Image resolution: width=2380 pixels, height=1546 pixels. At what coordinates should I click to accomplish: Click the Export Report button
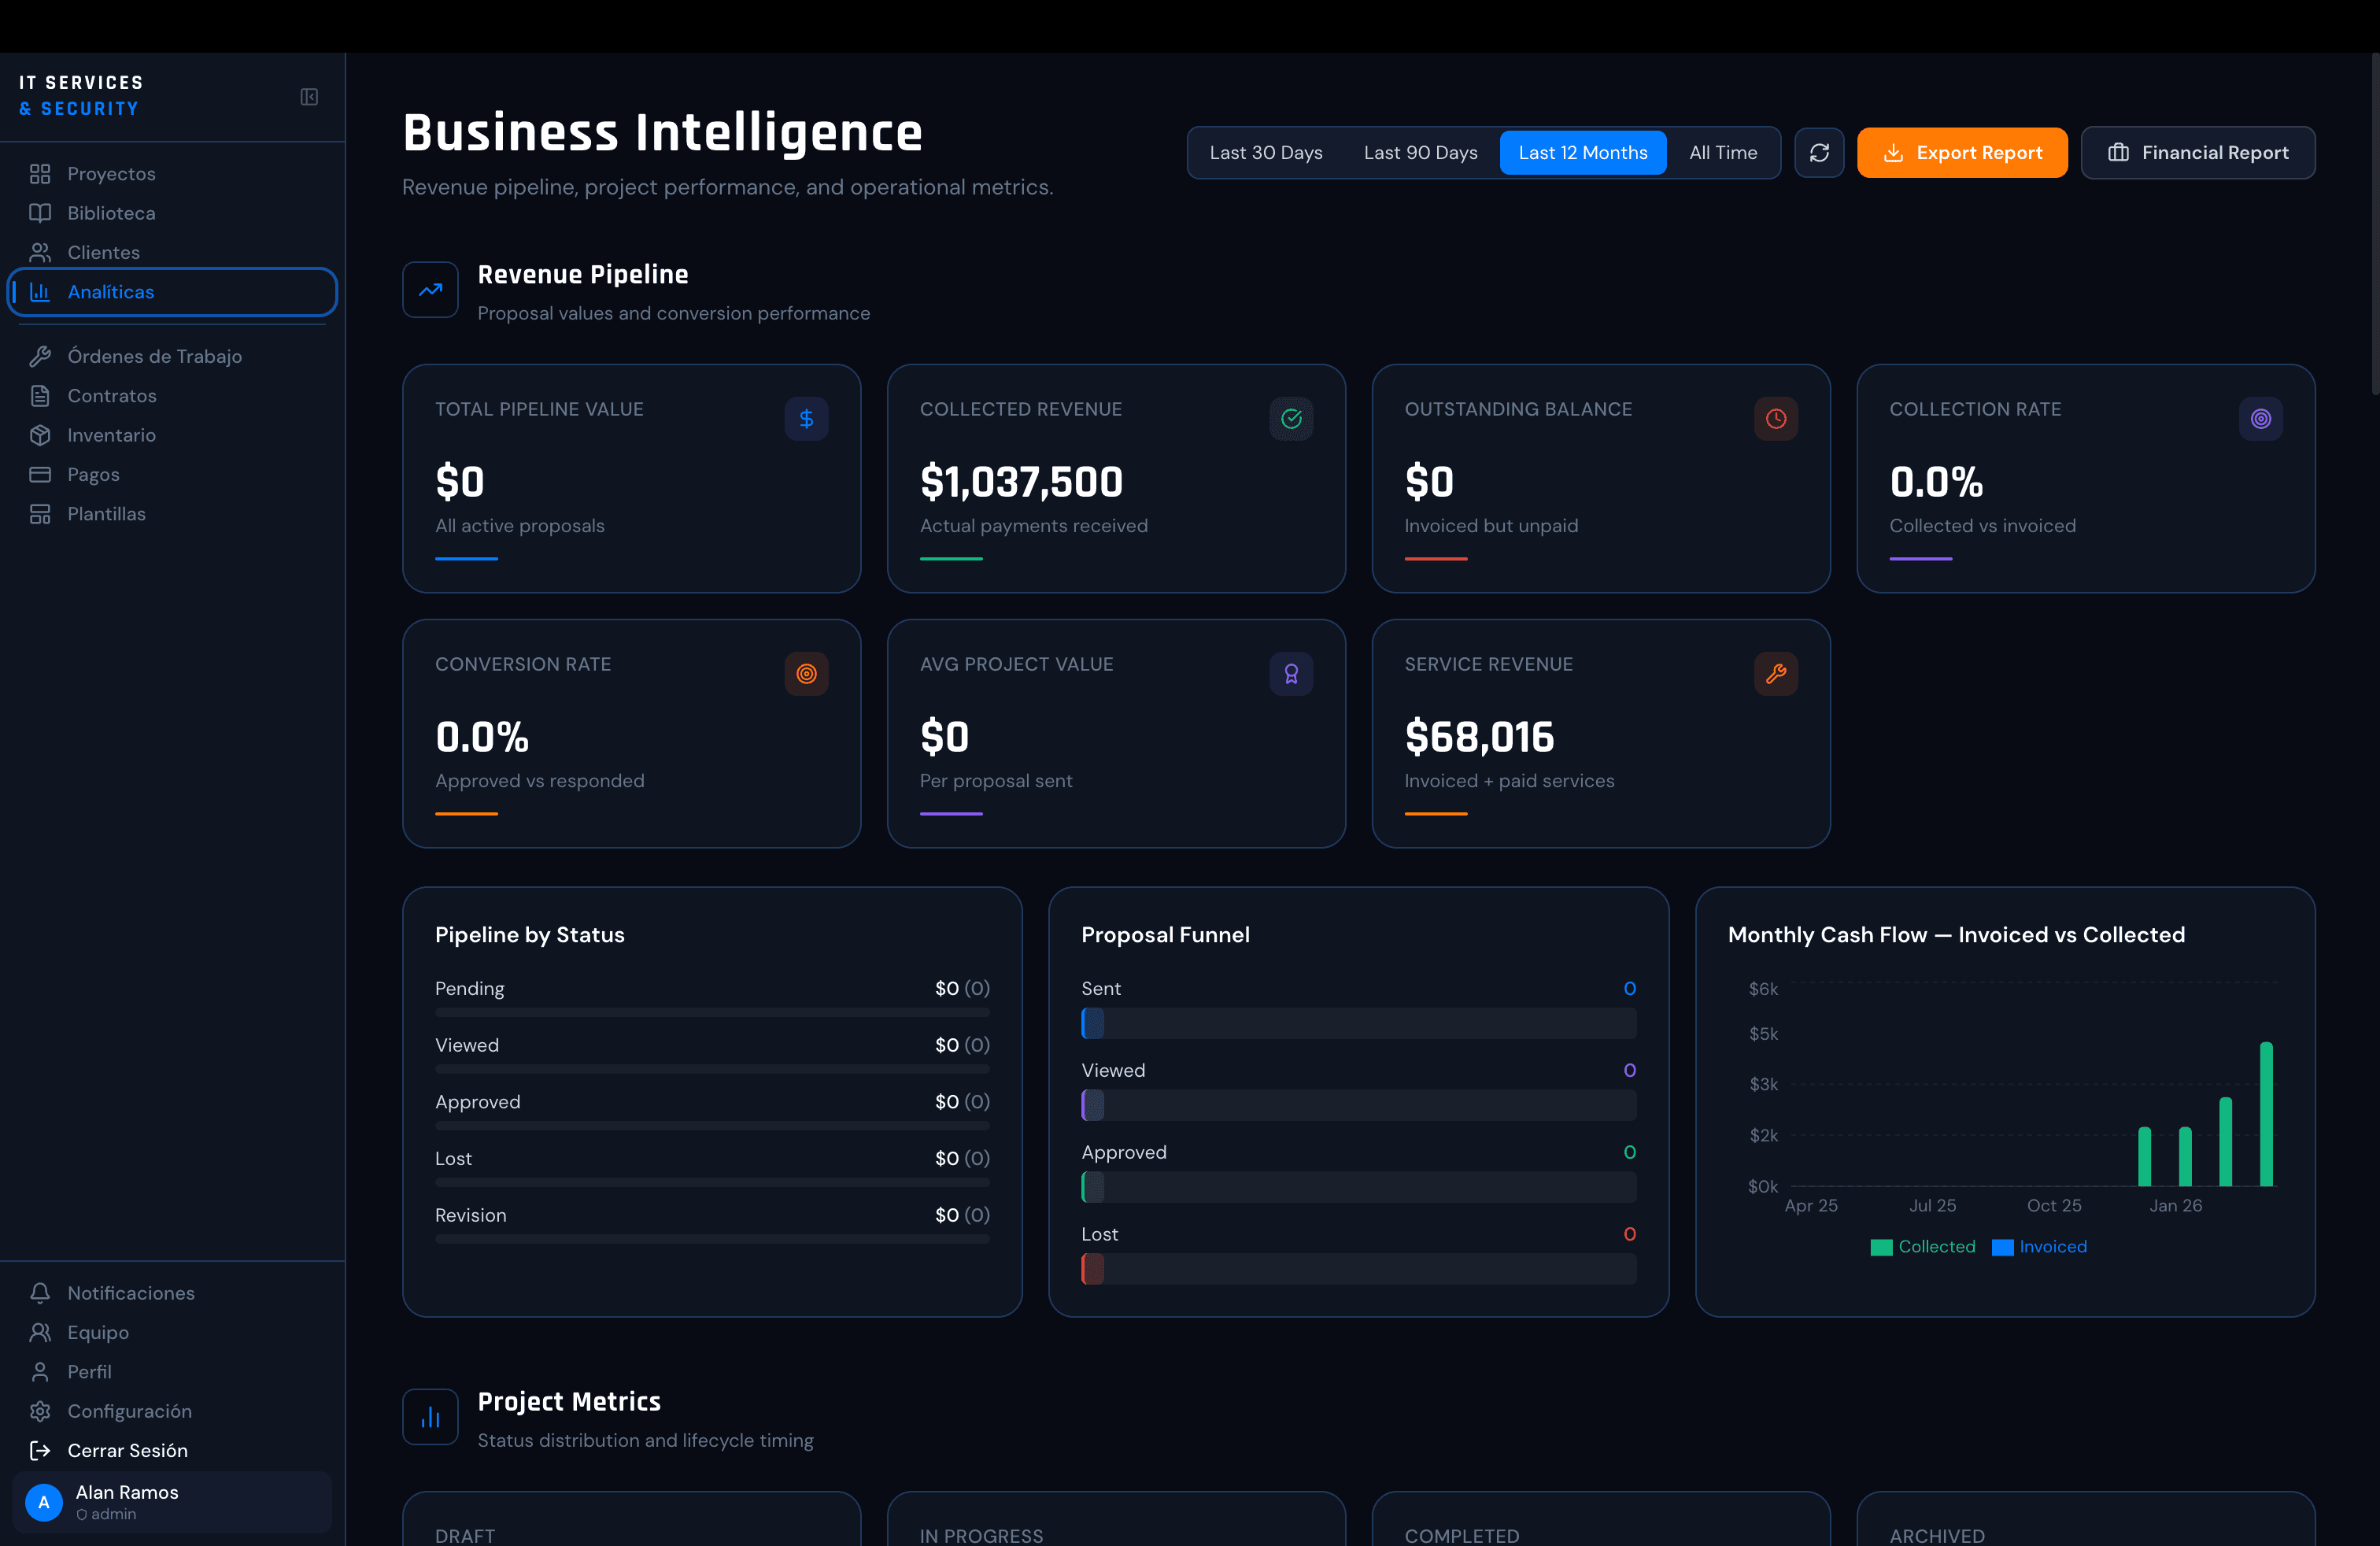coord(1962,153)
